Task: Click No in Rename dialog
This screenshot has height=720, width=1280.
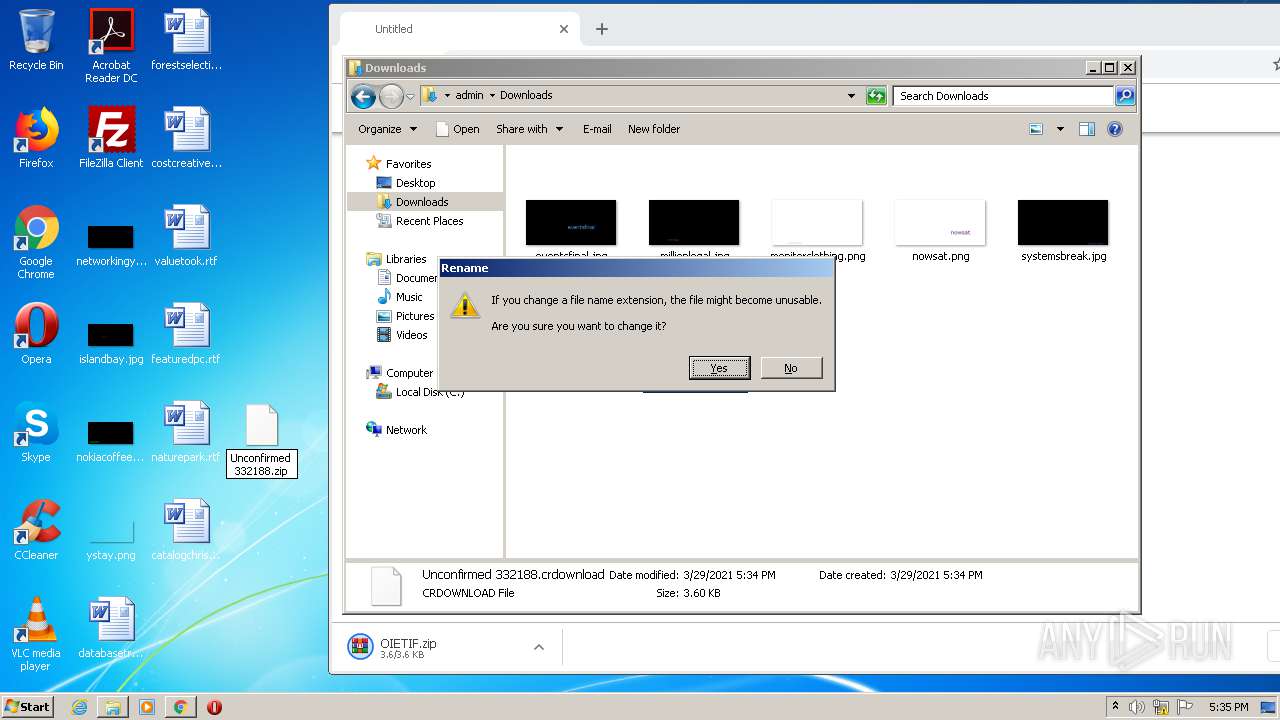Action: pyautogui.click(x=791, y=368)
